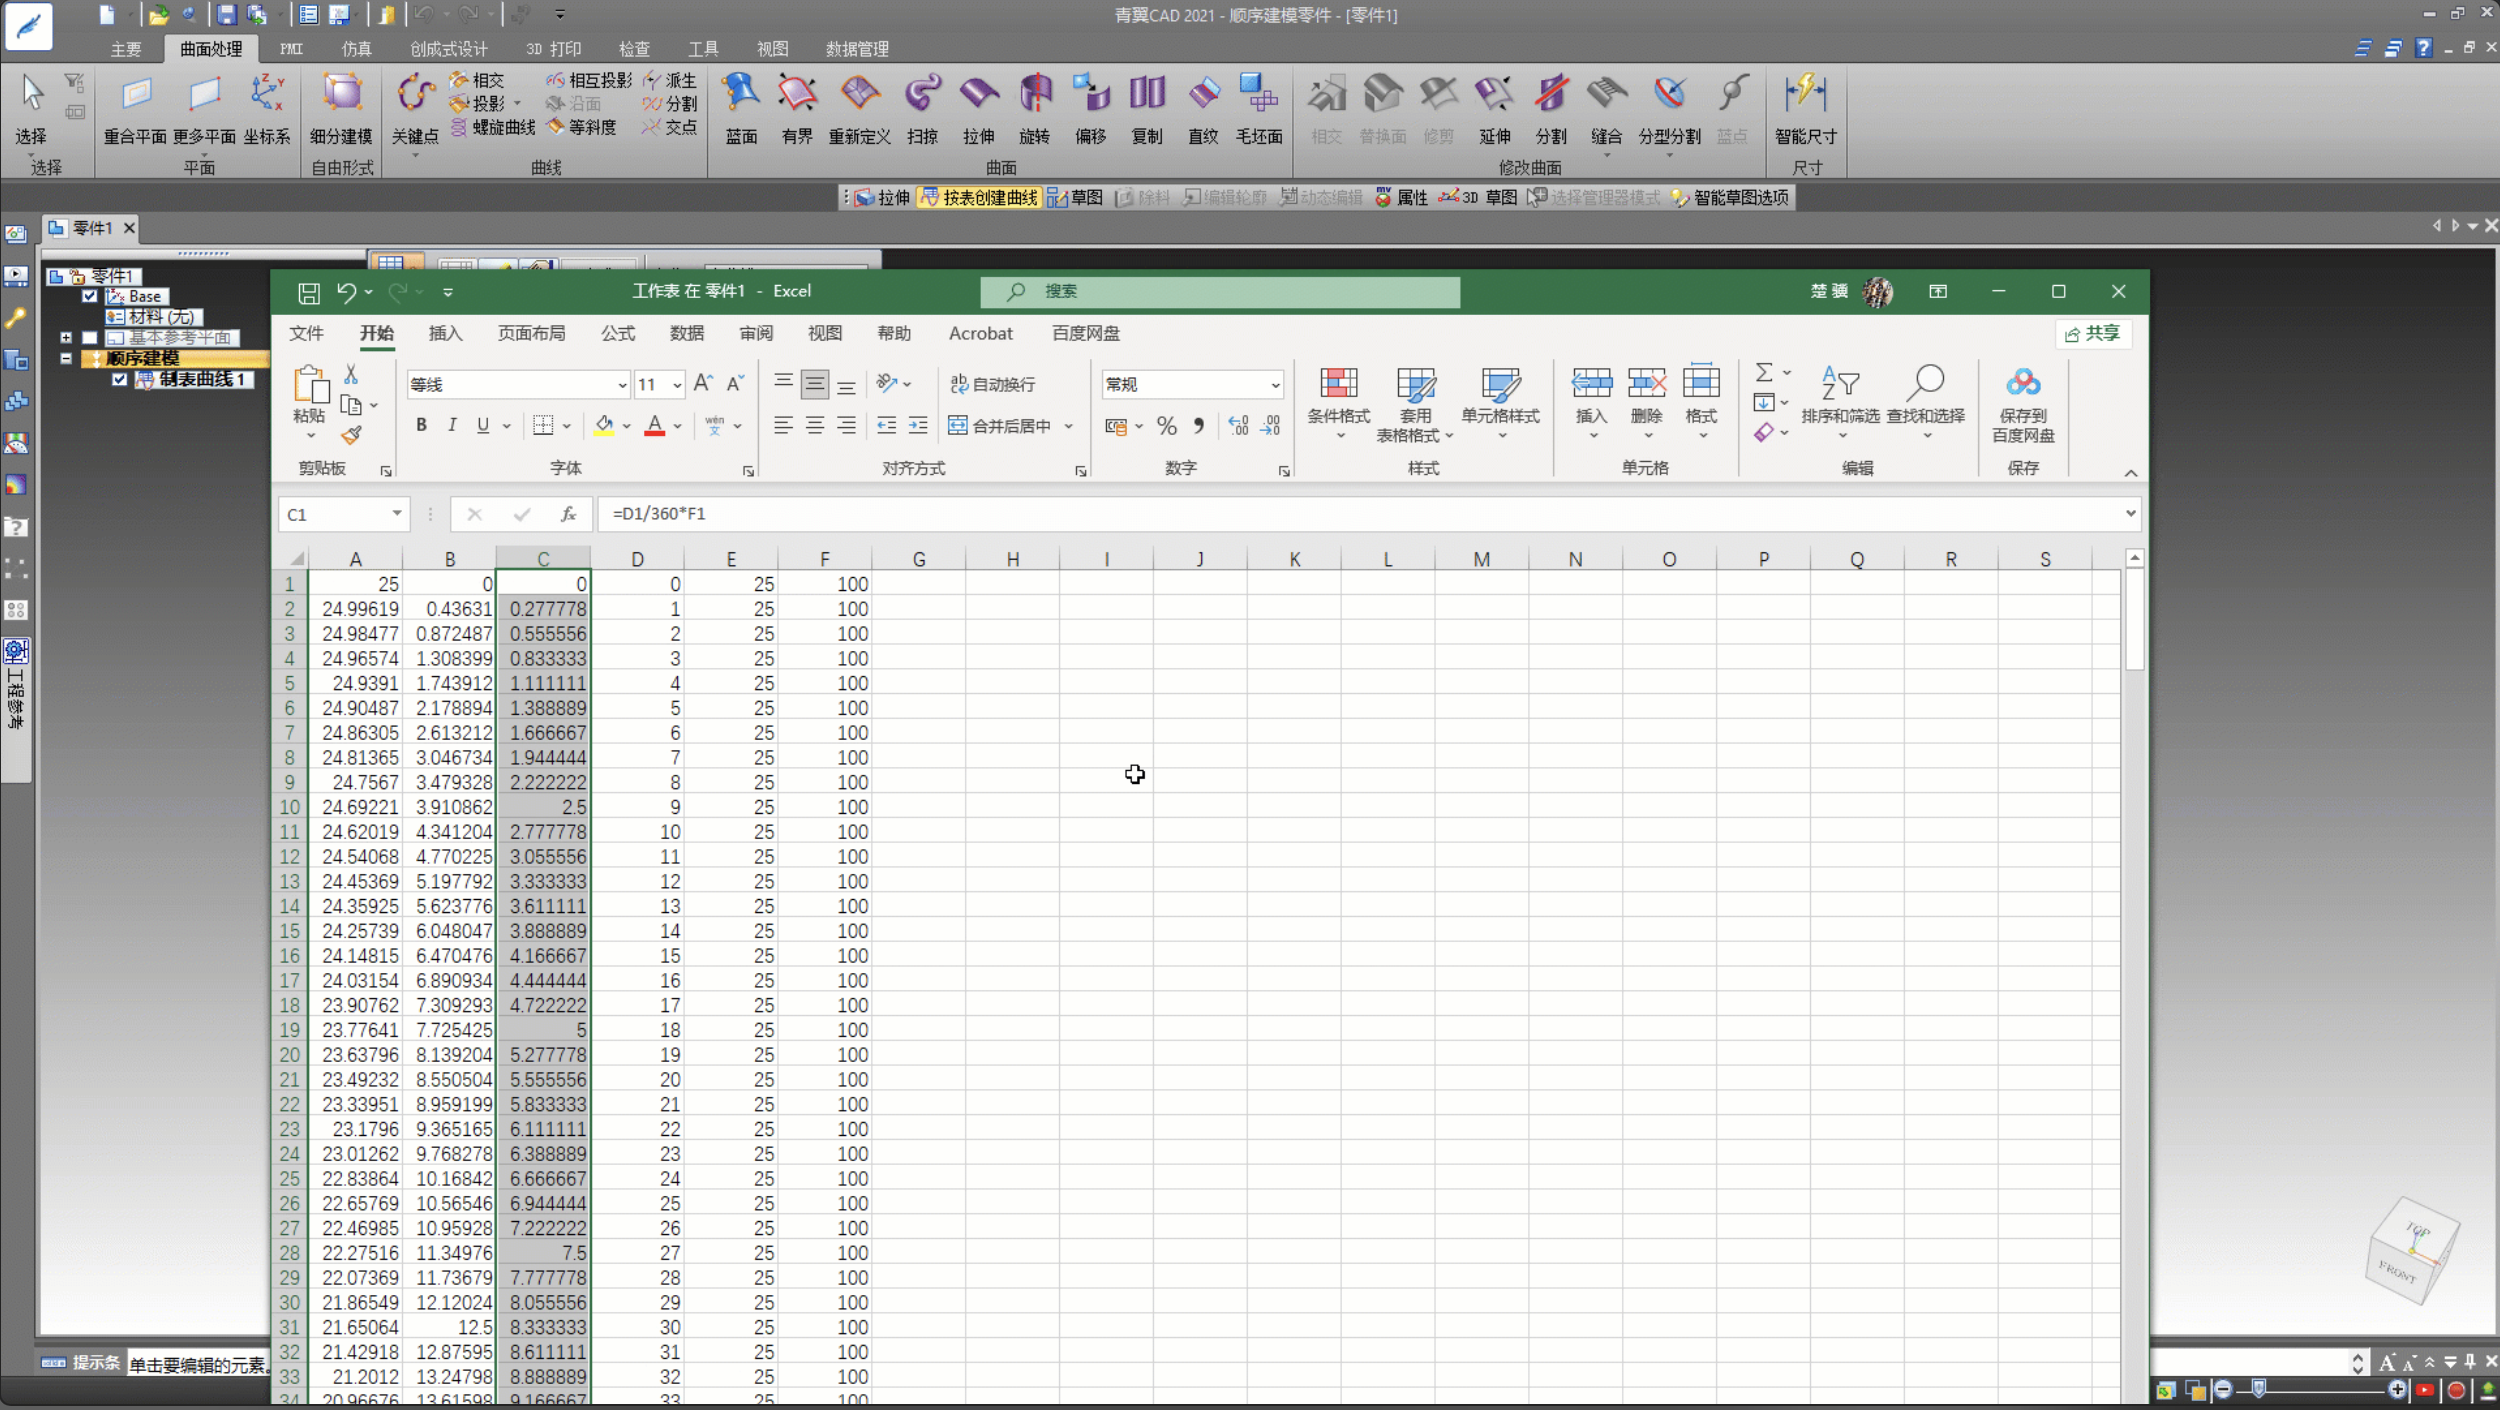Select the 分型分割 parting split tool
This screenshot has height=1410, width=2500.
[x=1669, y=108]
